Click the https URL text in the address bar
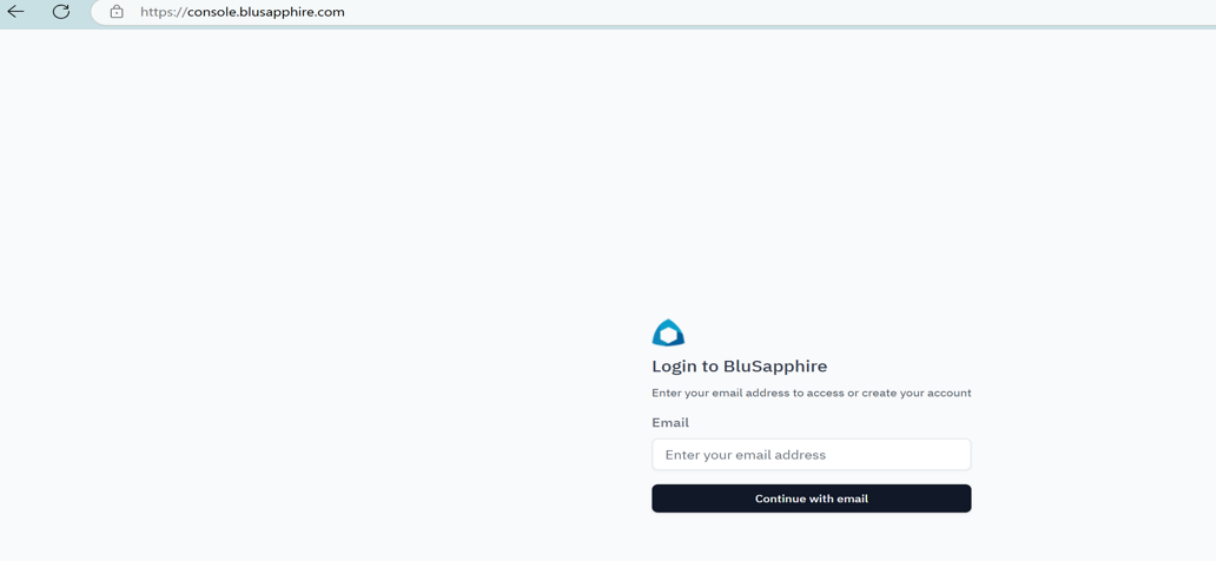Image resolution: width=1216 pixels, height=566 pixels. point(242,12)
